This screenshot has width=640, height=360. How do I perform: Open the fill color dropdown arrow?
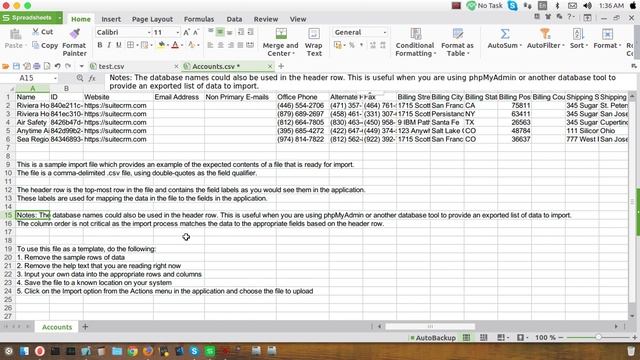[168, 45]
